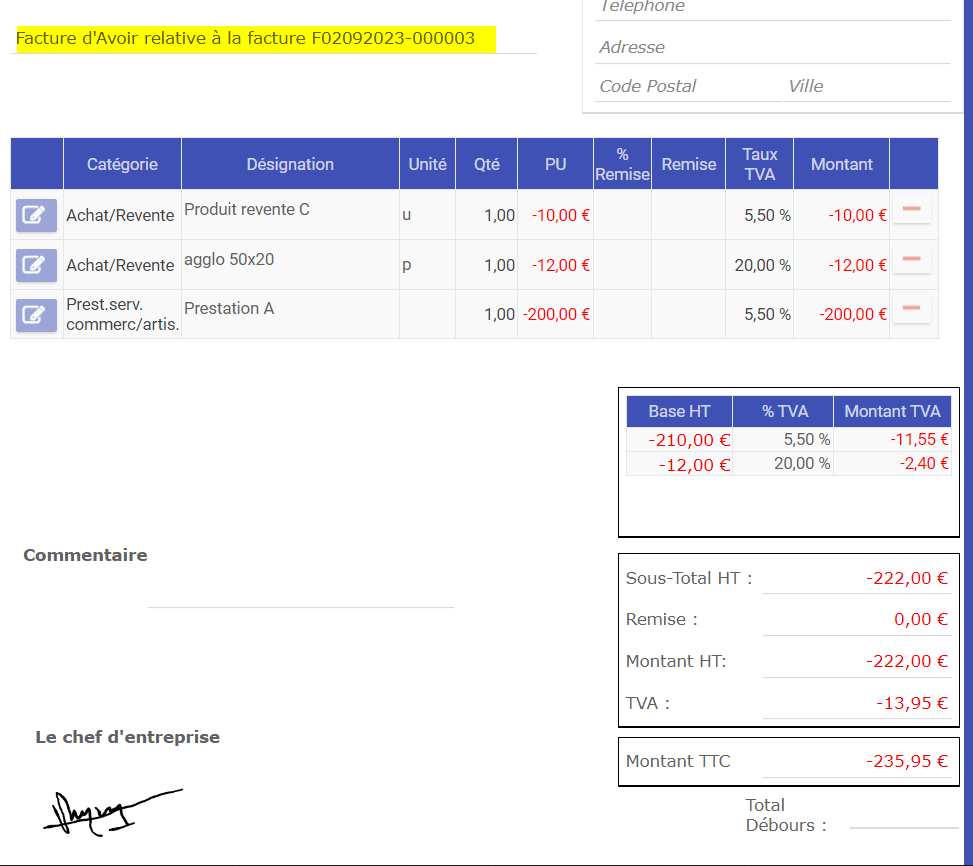Screen dimensions: 973x866
Task: Remove Prestation A line using minus icon
Action: [911, 309]
